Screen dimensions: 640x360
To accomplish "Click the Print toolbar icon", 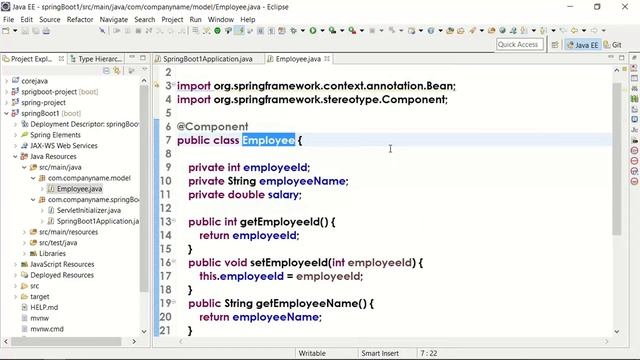I will click(46, 31).
